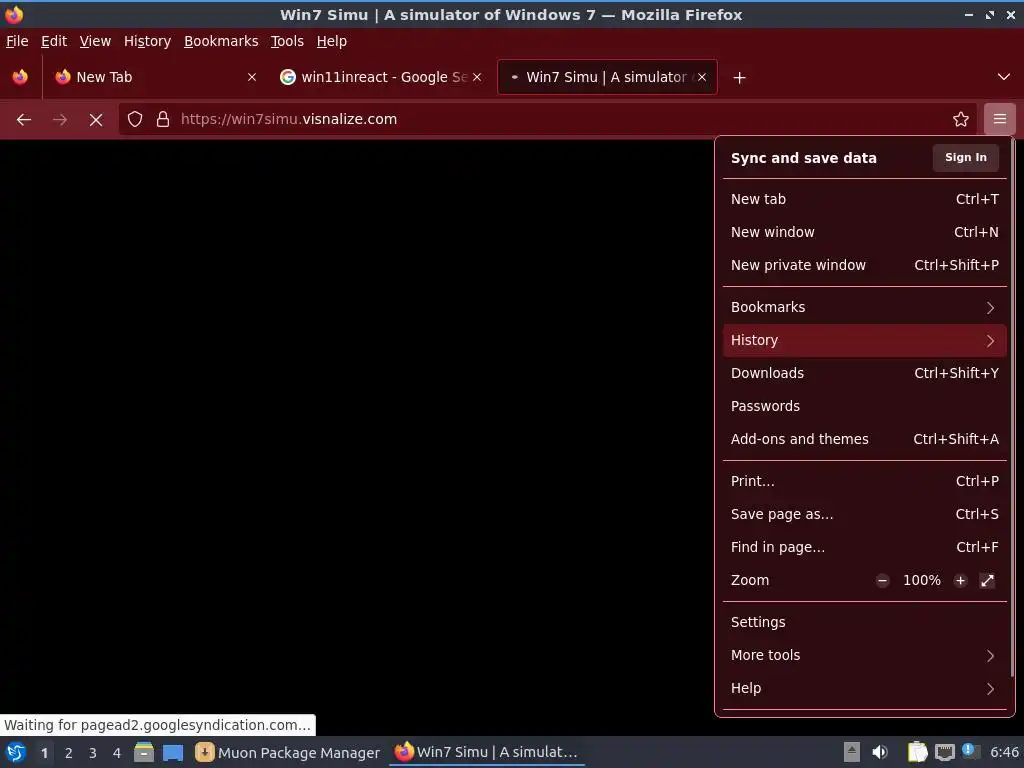
Task: Close the hamburger application menu button
Action: click(1000, 120)
